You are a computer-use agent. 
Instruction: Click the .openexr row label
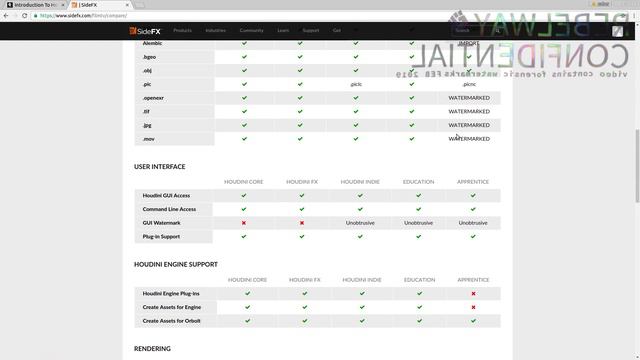pos(153,98)
